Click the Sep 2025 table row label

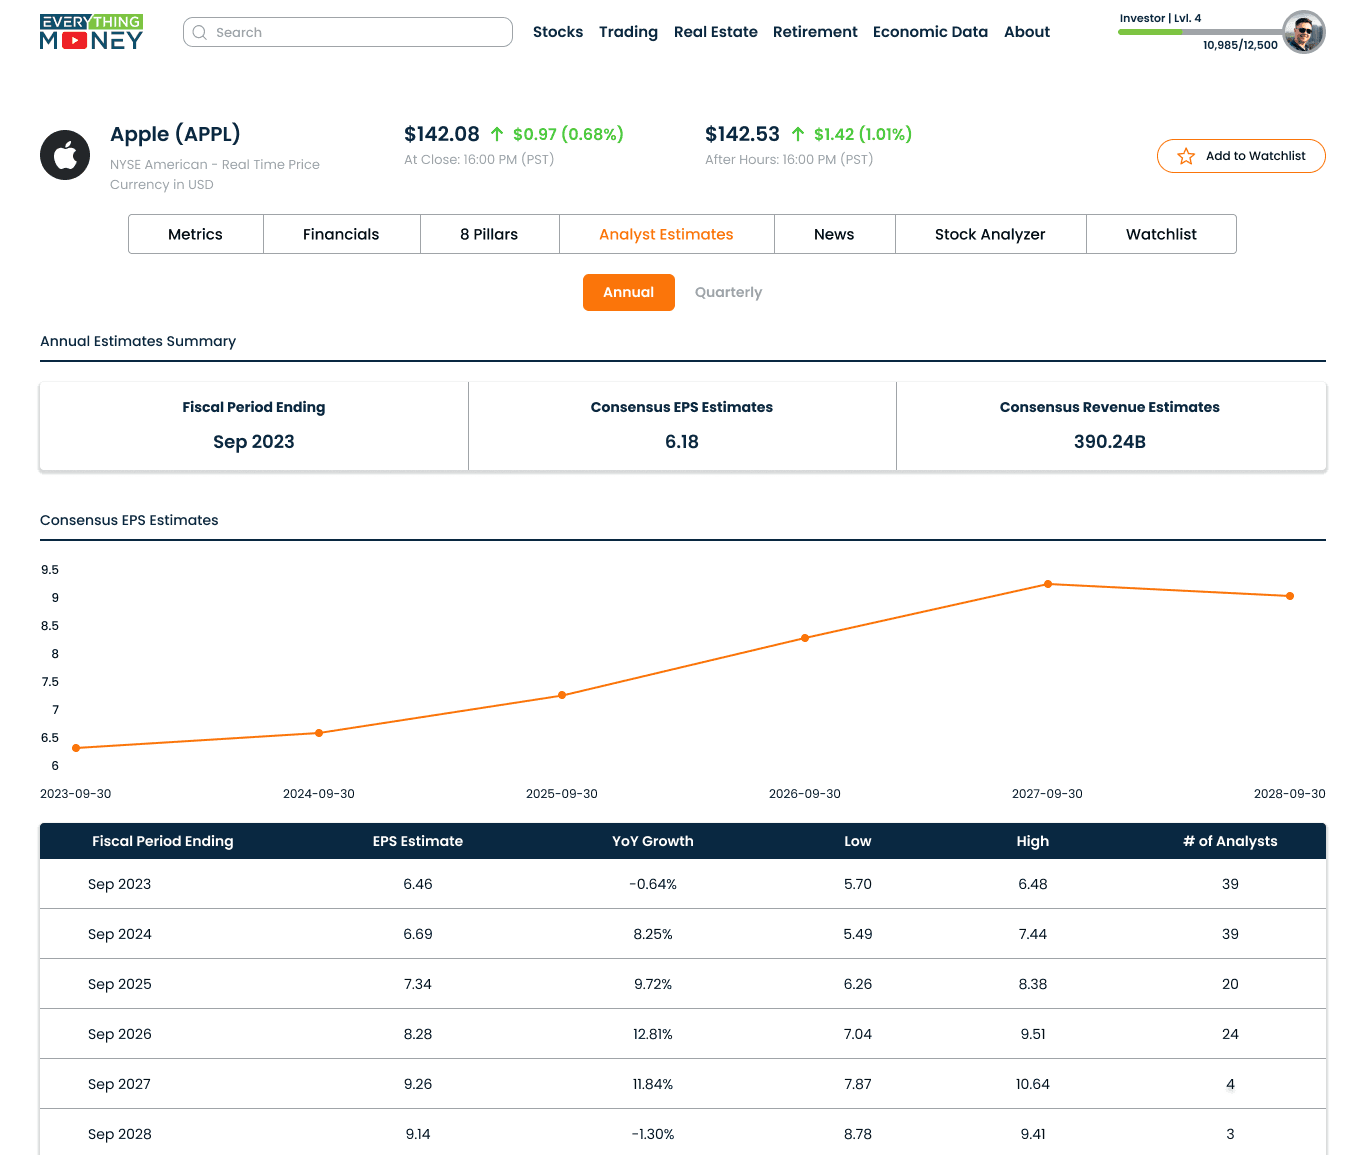click(x=120, y=984)
